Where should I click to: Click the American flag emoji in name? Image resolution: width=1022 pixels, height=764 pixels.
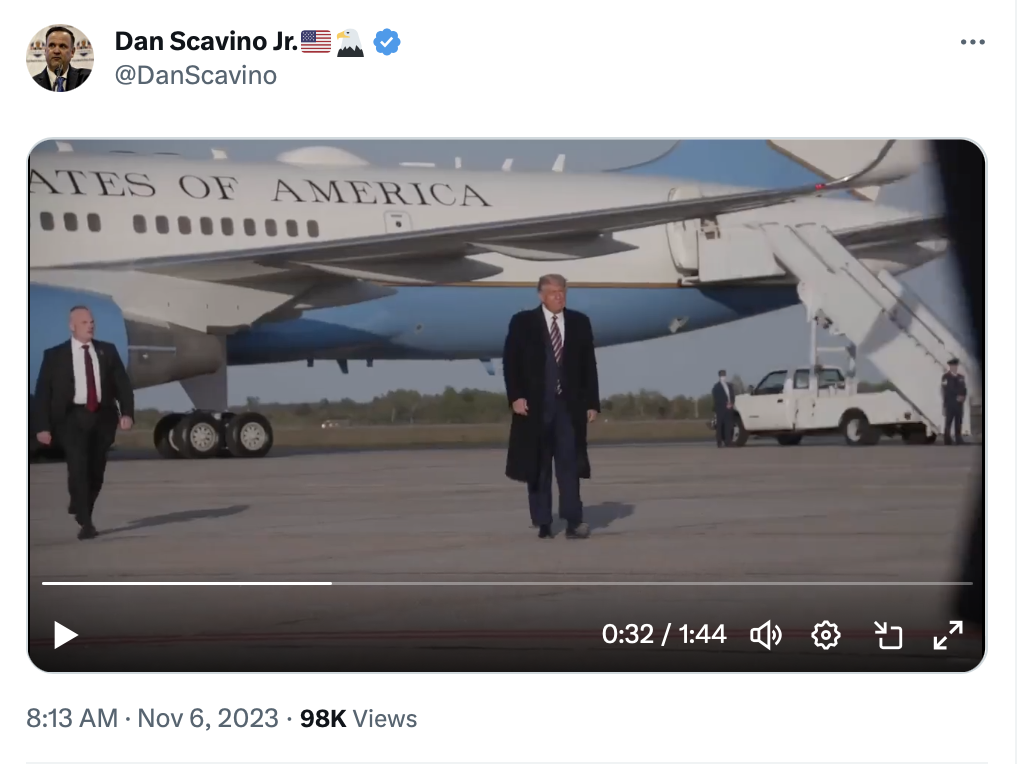click(x=316, y=42)
